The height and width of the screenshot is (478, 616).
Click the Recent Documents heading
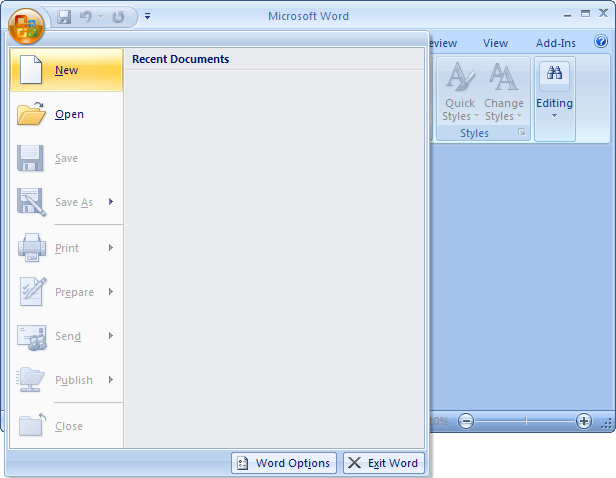click(x=180, y=59)
